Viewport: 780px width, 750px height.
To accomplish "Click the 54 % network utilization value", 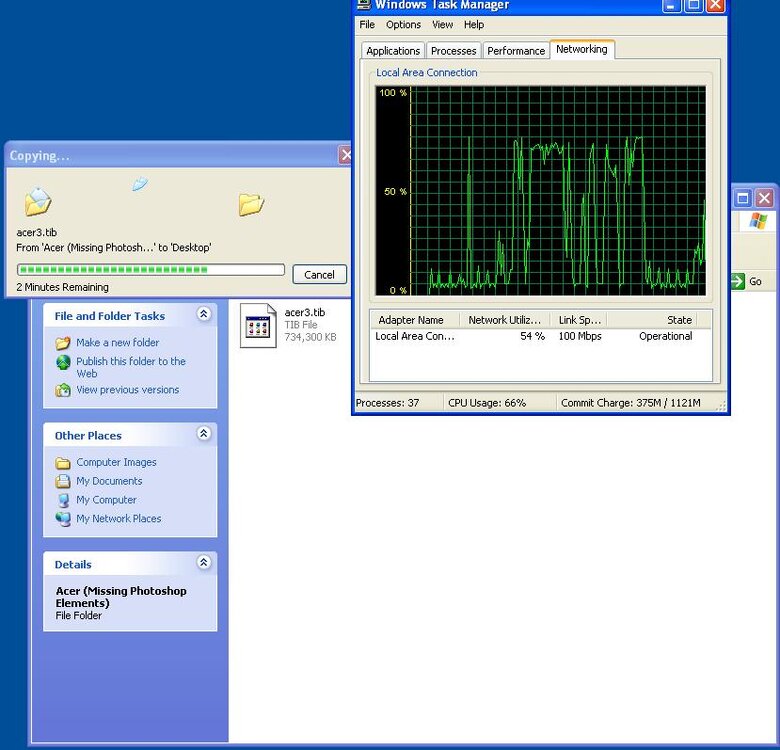I will click(532, 336).
